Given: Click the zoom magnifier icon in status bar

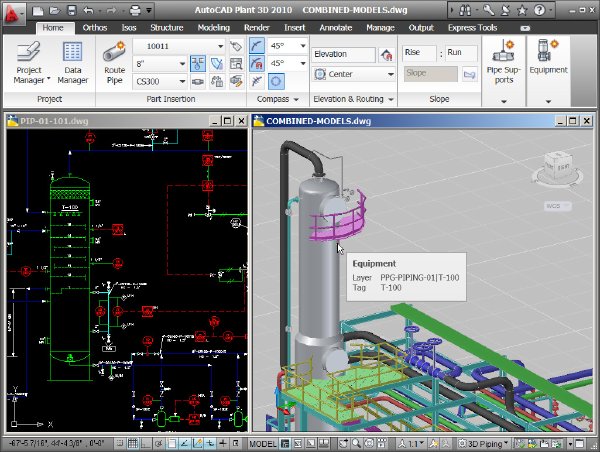Looking at the screenshot, I should [356, 444].
